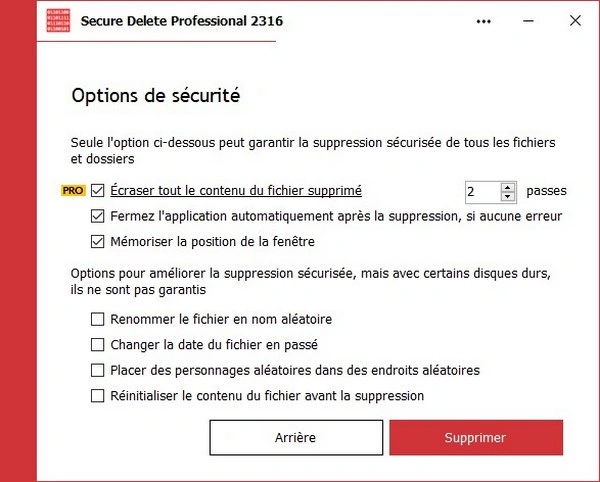Click the Options de sécurité heading
Viewport: 600px width, 482px height.
point(156,97)
